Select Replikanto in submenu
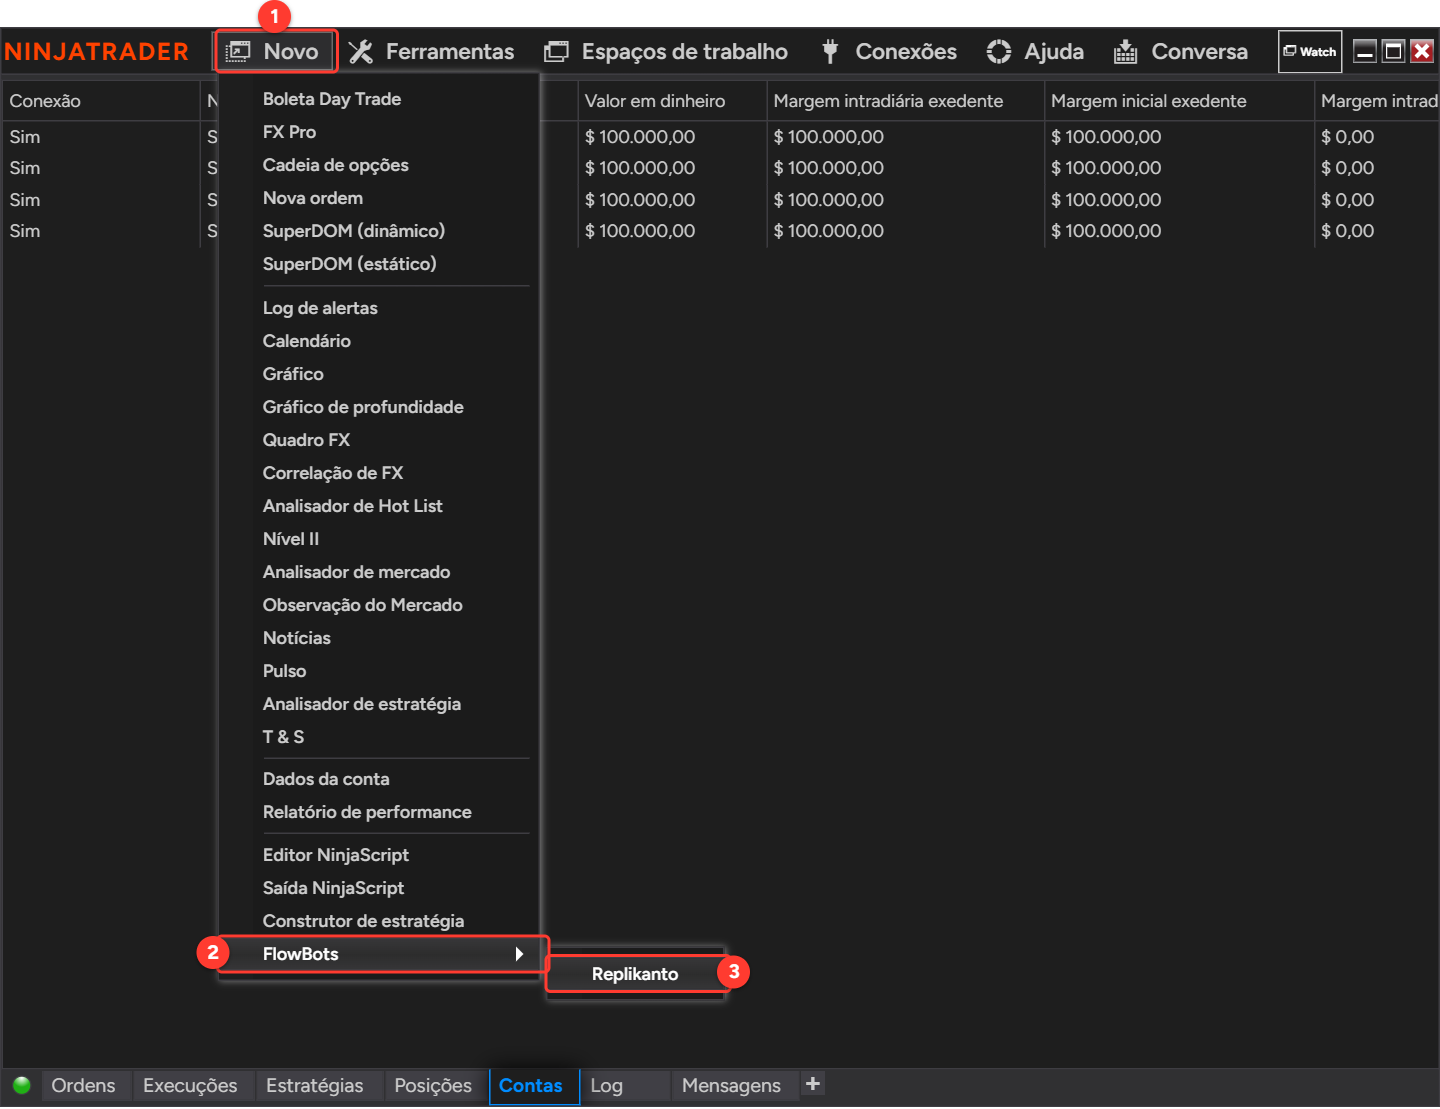This screenshot has height=1109, width=1440. pos(635,974)
